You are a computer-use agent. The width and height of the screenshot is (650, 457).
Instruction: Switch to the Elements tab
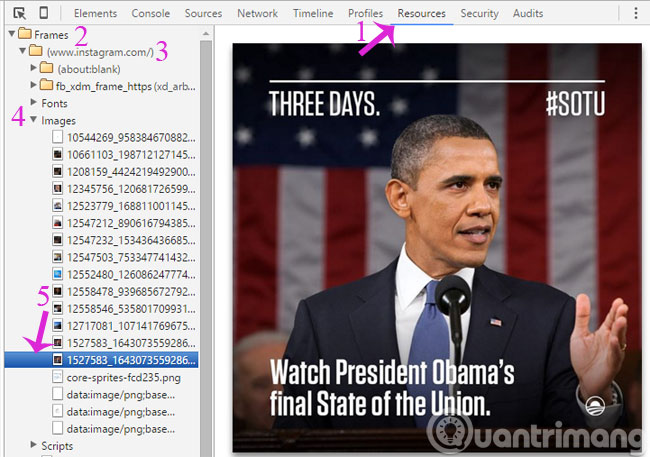(95, 13)
